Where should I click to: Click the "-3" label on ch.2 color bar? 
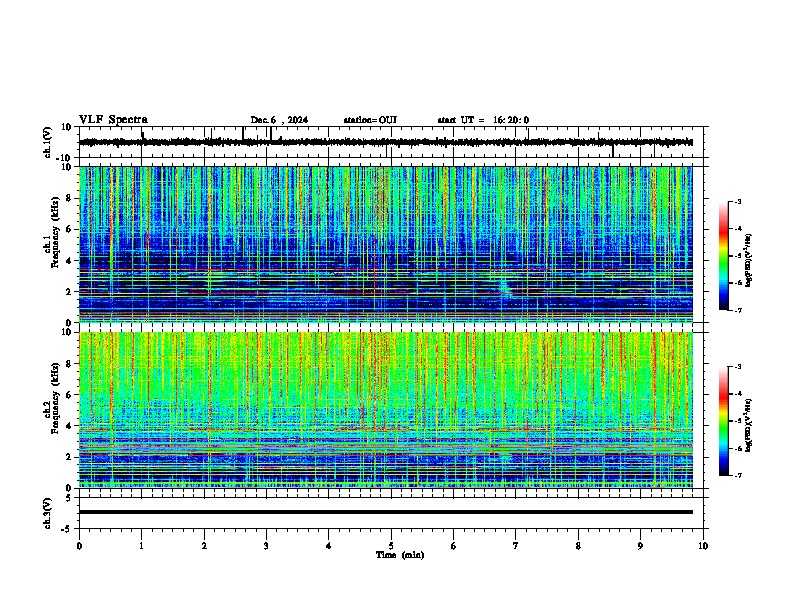pyautogui.click(x=738, y=367)
